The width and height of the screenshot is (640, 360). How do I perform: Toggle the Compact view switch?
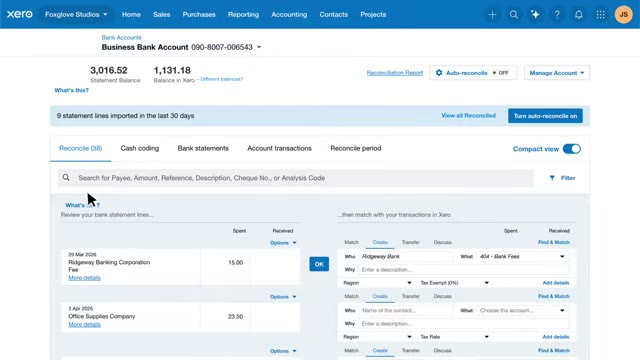[571, 149]
